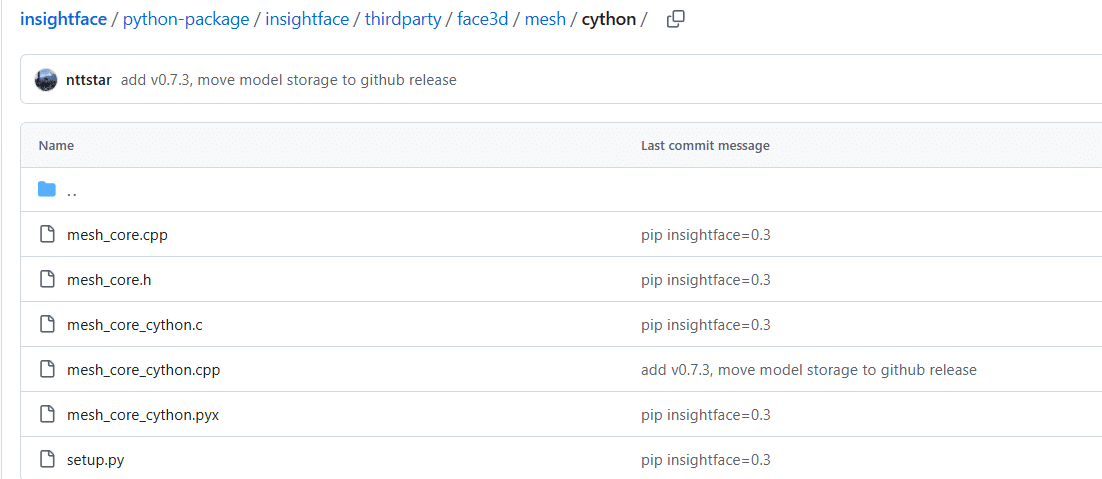Open the insightface repository root link
This screenshot has height=479, width=1102.
point(63,19)
